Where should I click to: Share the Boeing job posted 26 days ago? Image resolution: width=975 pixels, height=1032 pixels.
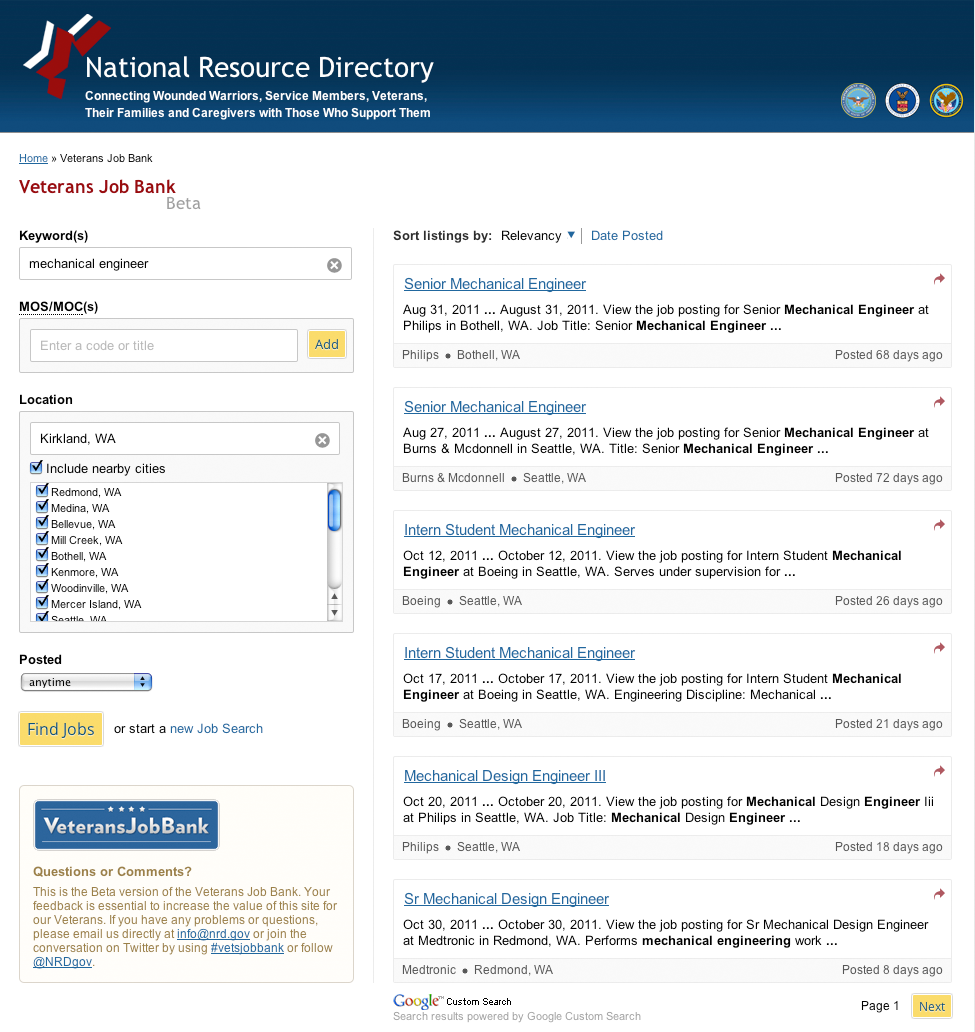point(939,525)
